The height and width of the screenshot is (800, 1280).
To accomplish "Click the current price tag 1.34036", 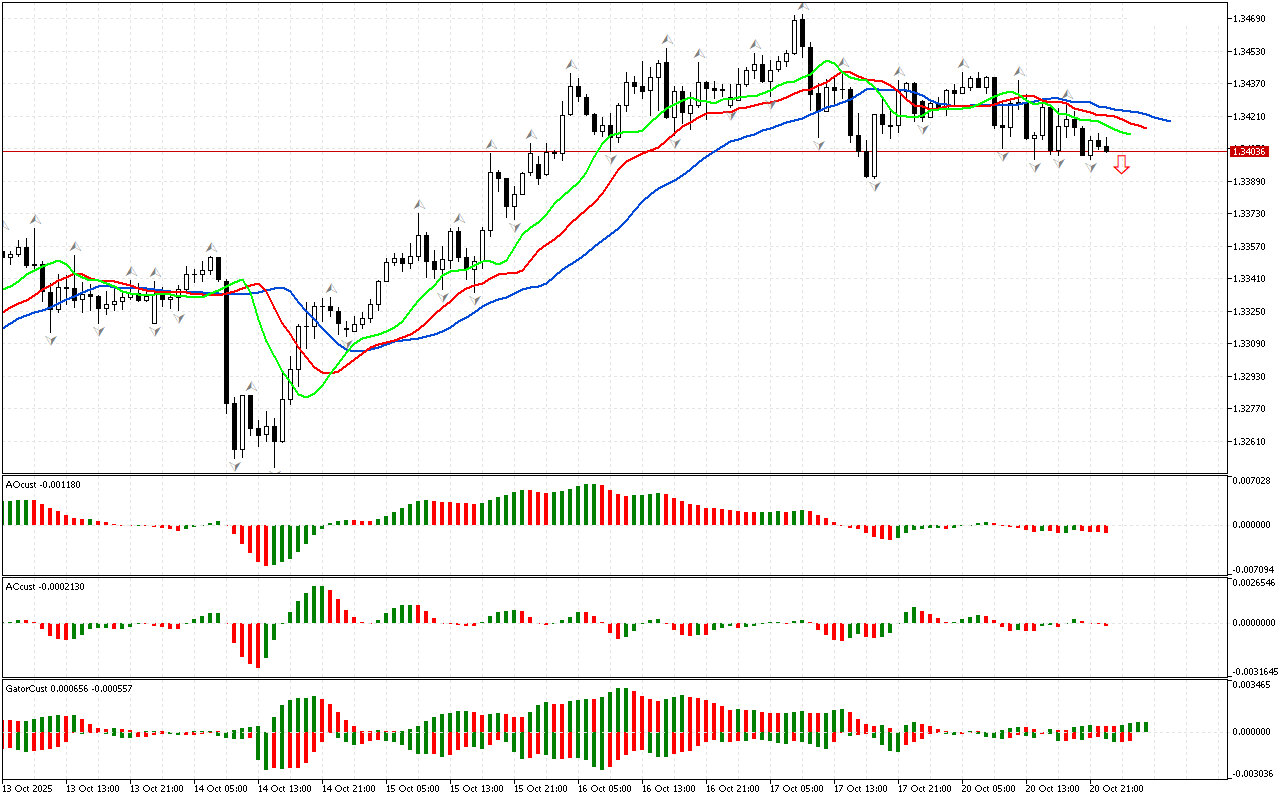I will tap(1250, 151).
